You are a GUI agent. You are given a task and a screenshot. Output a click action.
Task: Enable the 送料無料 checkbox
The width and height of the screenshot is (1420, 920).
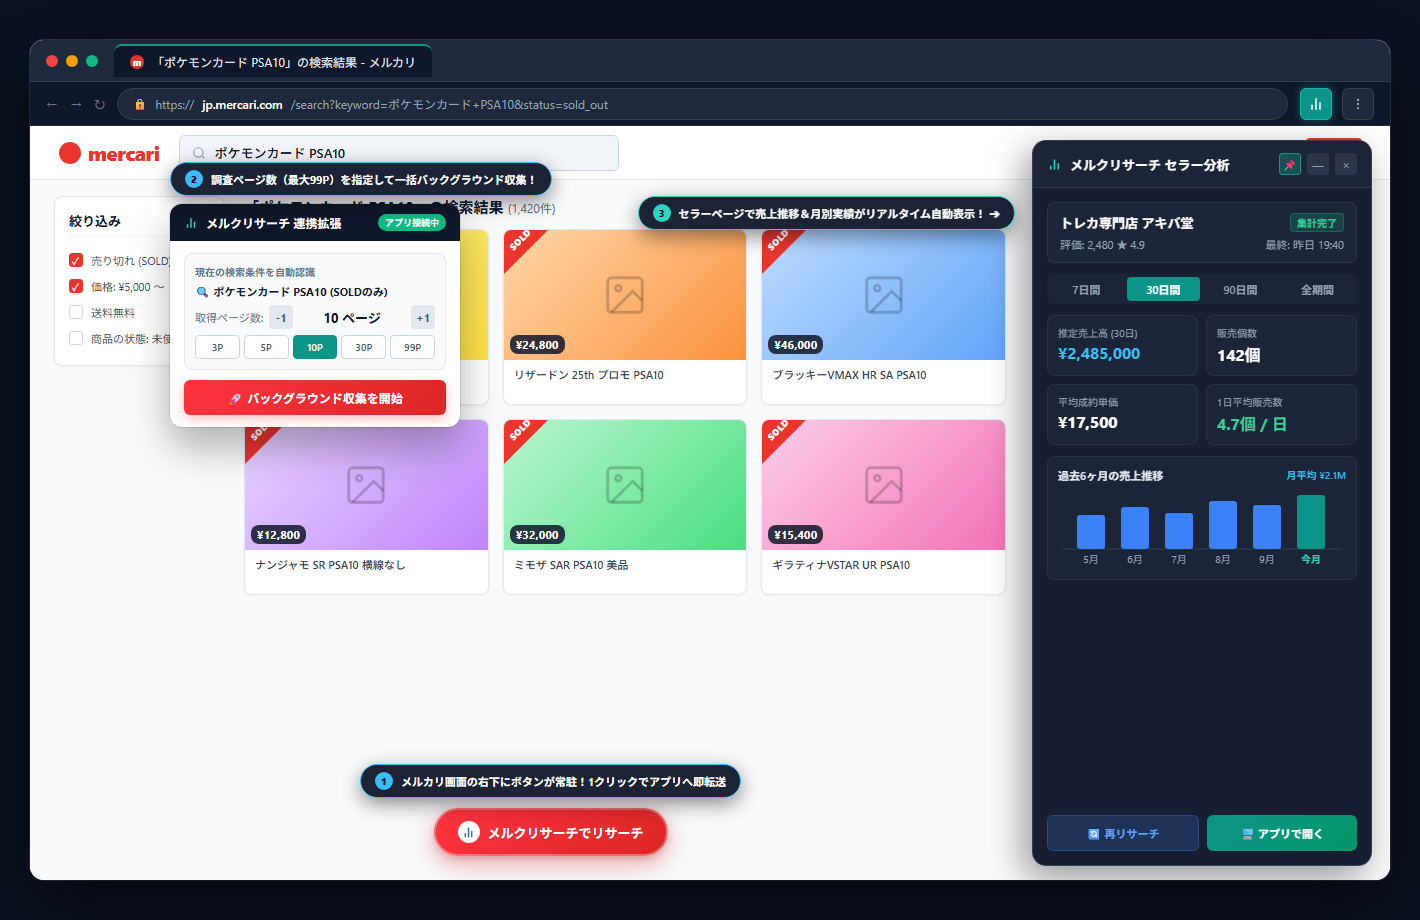[x=76, y=312]
